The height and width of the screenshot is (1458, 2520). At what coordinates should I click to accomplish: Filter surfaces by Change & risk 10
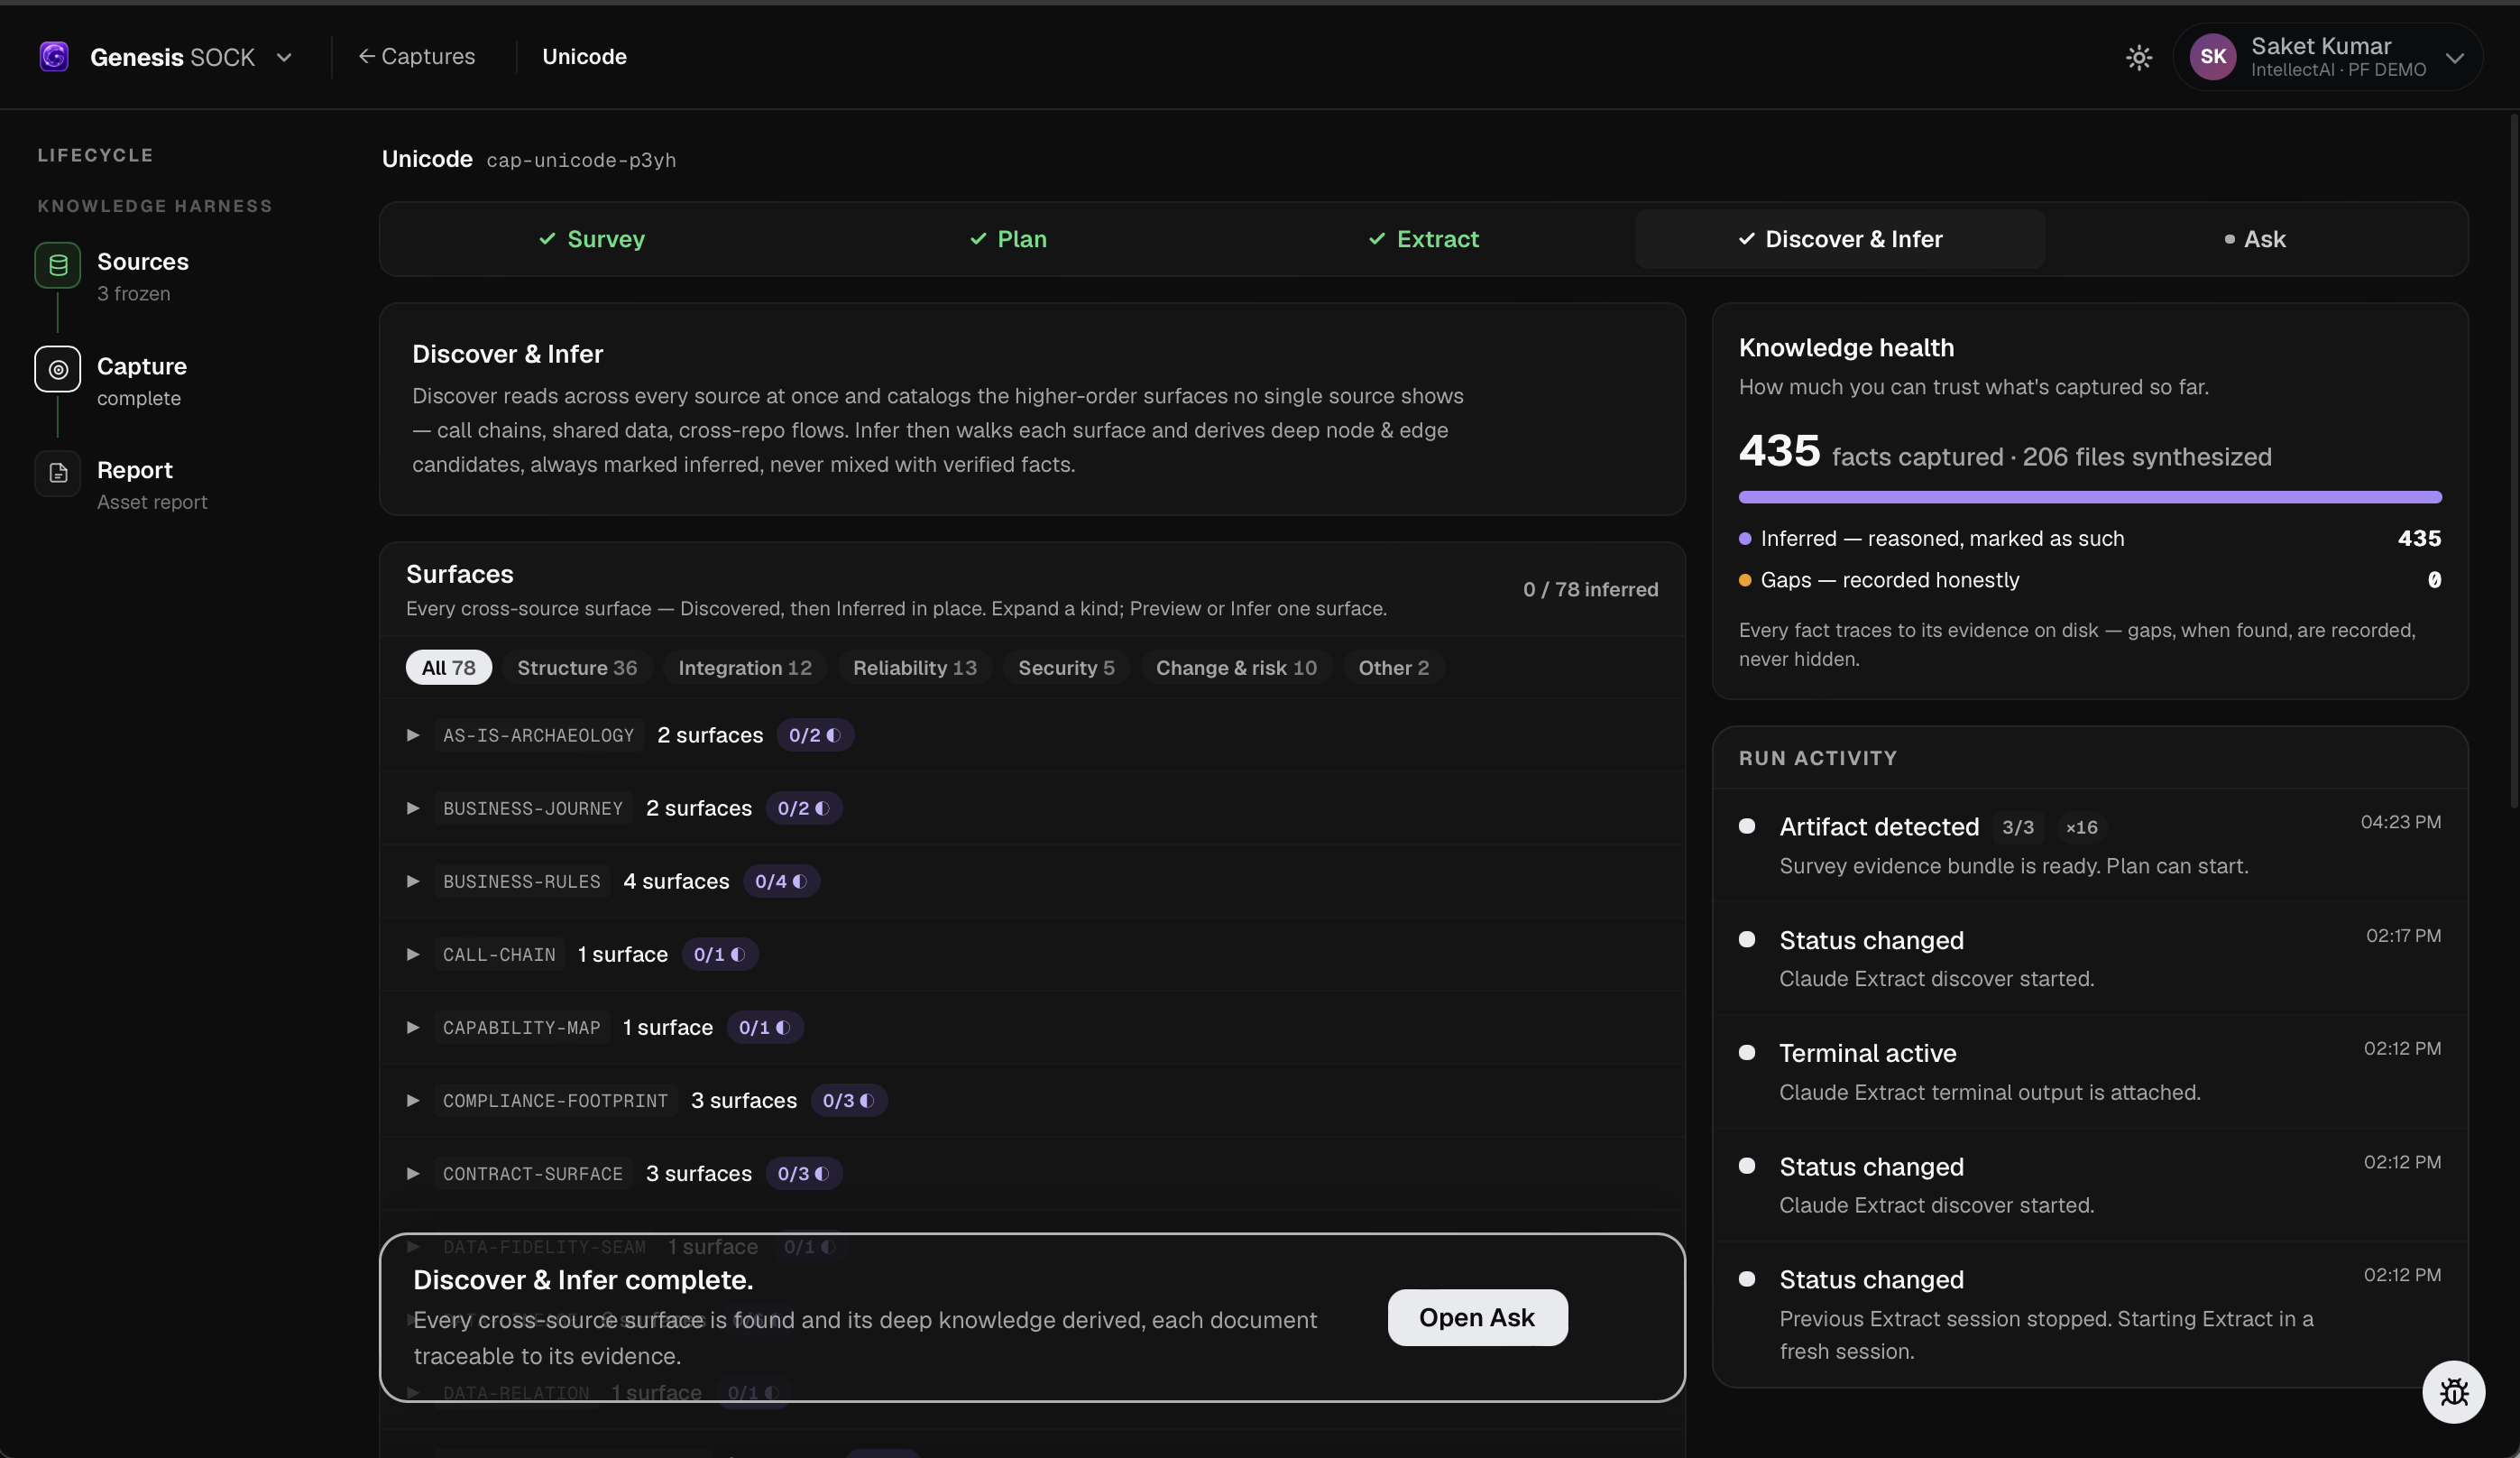click(1236, 667)
